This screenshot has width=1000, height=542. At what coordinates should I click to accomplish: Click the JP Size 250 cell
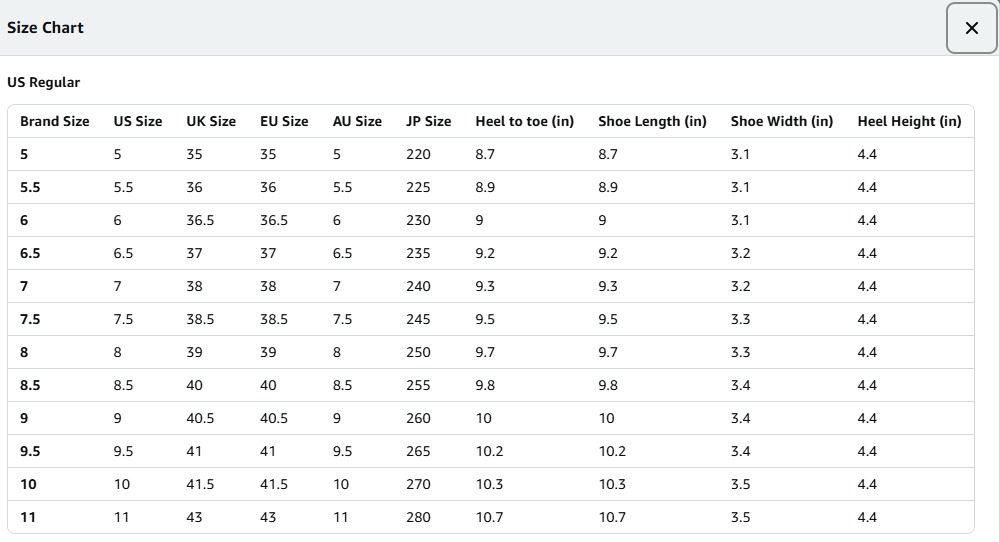(418, 352)
